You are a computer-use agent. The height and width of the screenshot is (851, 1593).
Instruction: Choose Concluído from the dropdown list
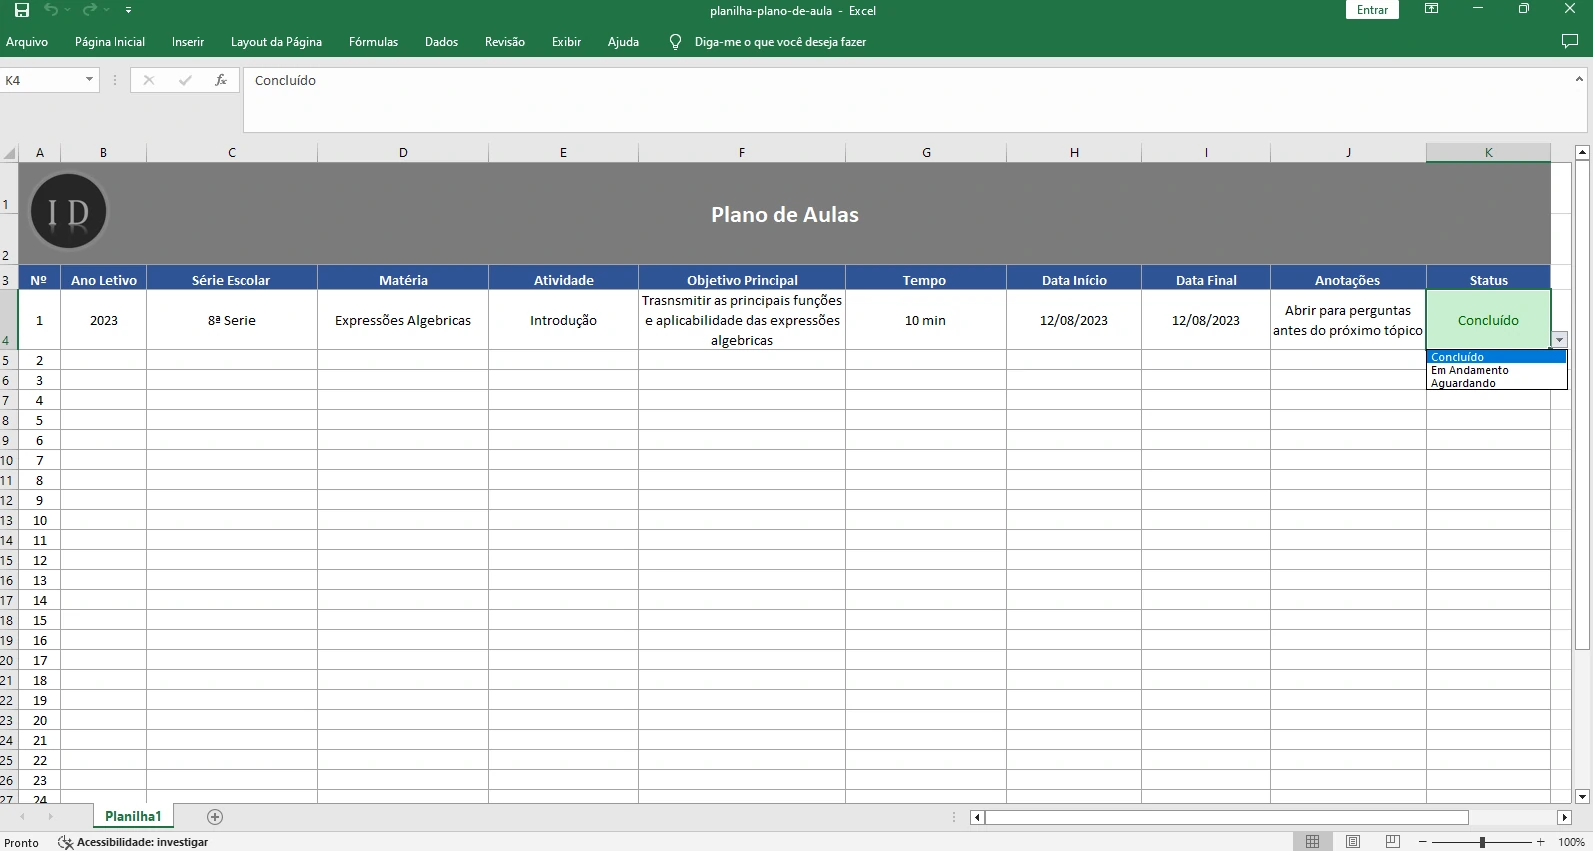[1496, 357]
